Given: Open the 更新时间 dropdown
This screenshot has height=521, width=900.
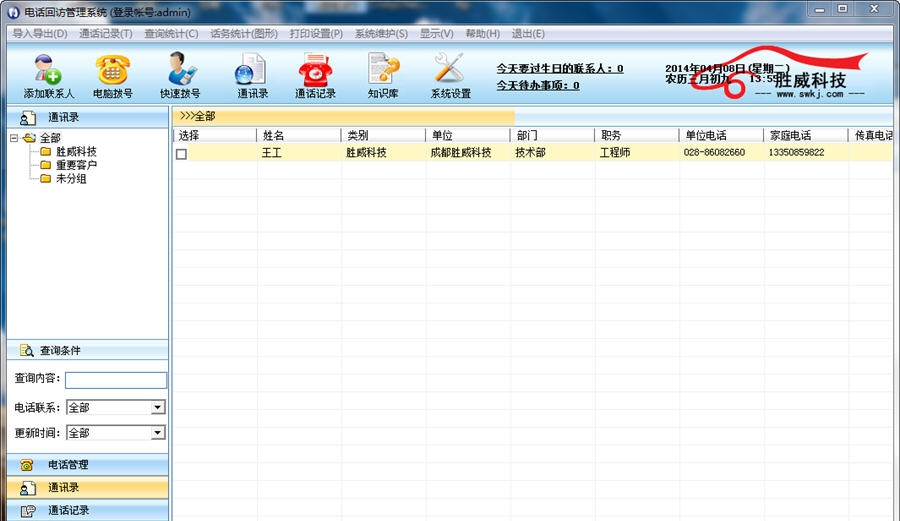Looking at the screenshot, I should (158, 433).
